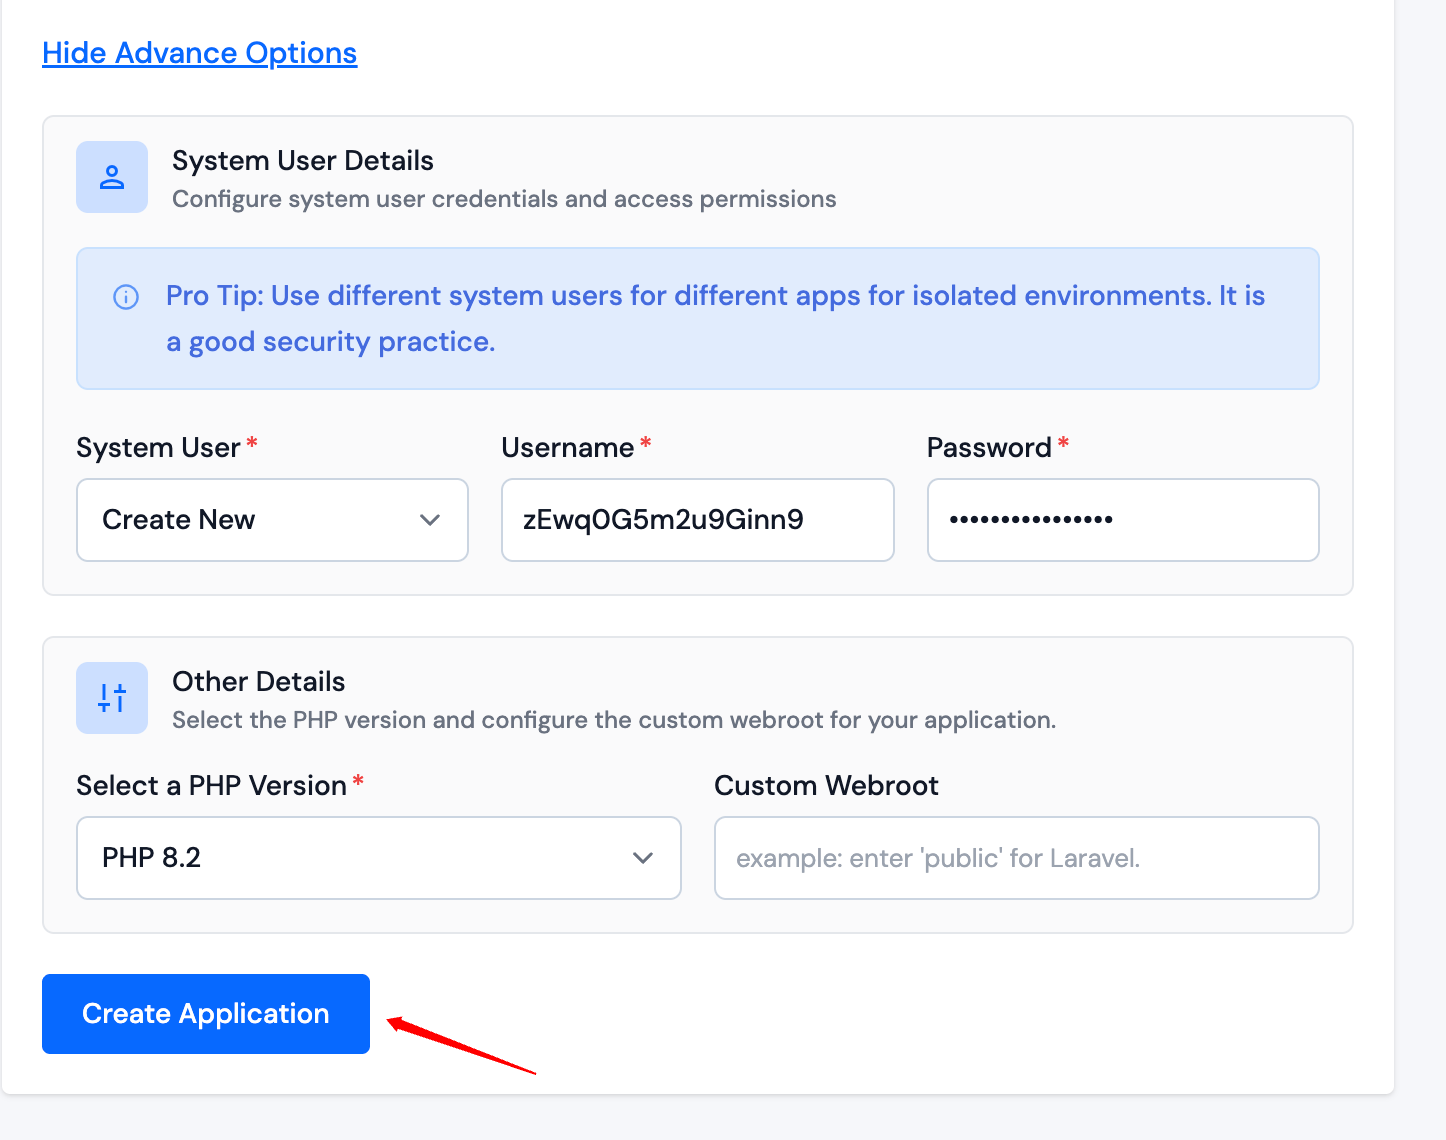
Task: Open the System User selection dropdown
Action: (x=272, y=520)
